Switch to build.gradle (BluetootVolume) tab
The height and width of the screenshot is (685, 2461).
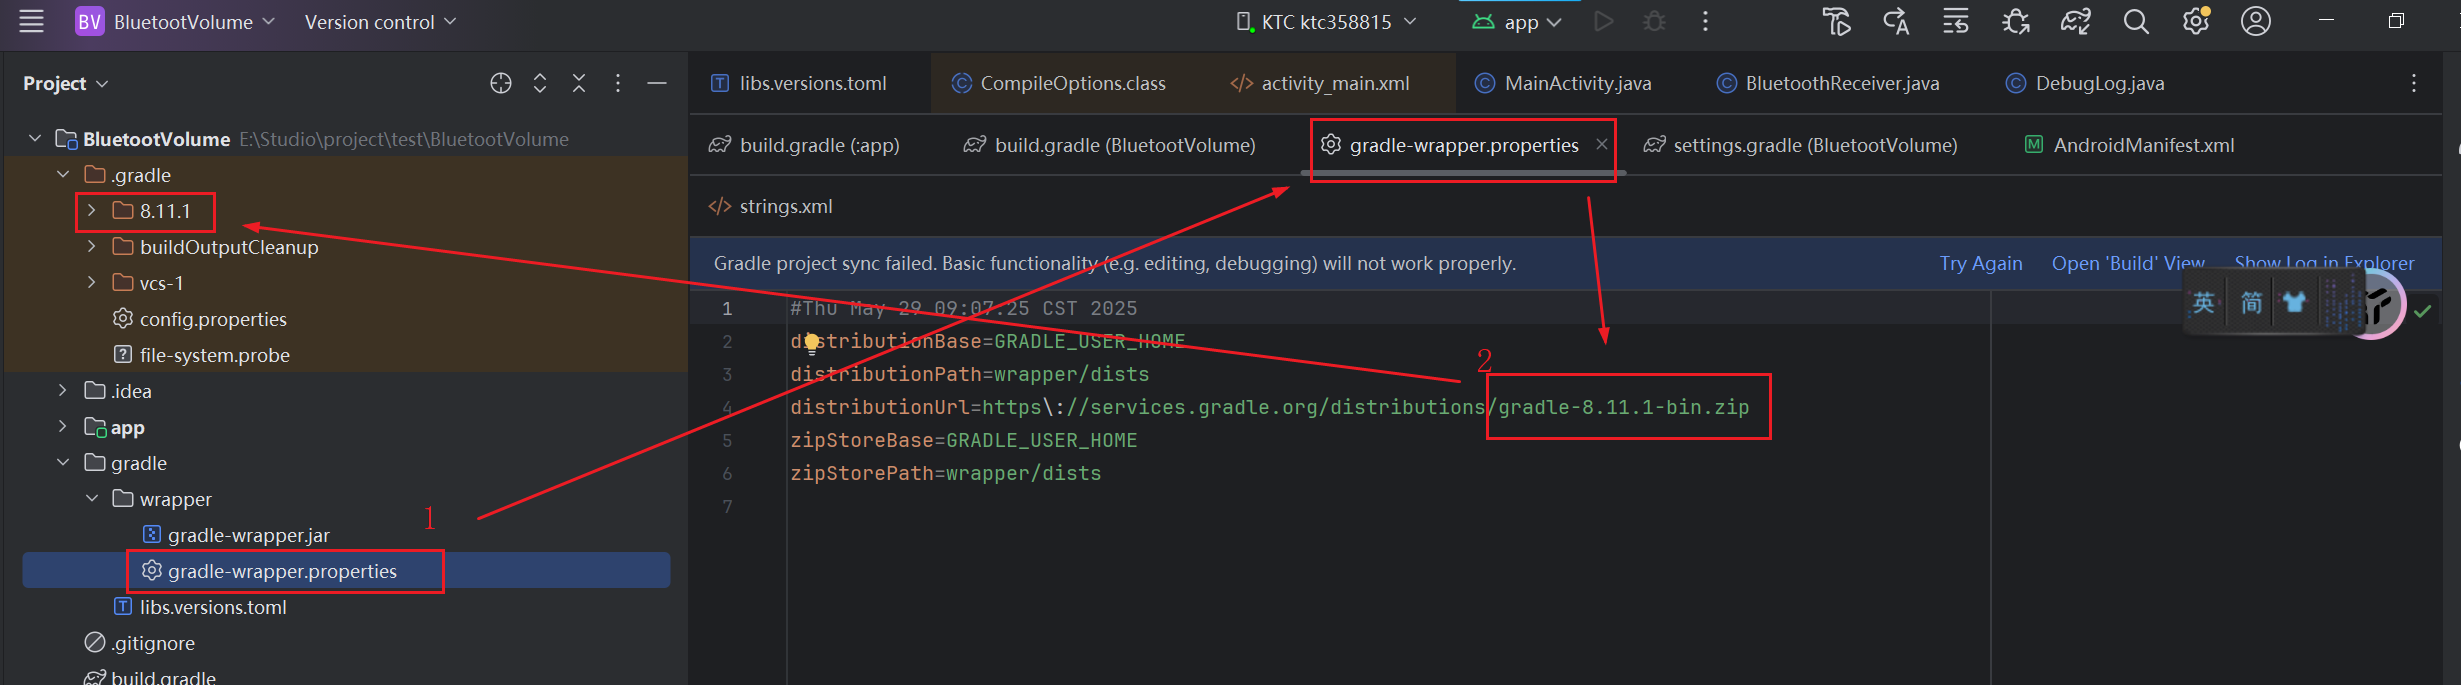click(1110, 146)
